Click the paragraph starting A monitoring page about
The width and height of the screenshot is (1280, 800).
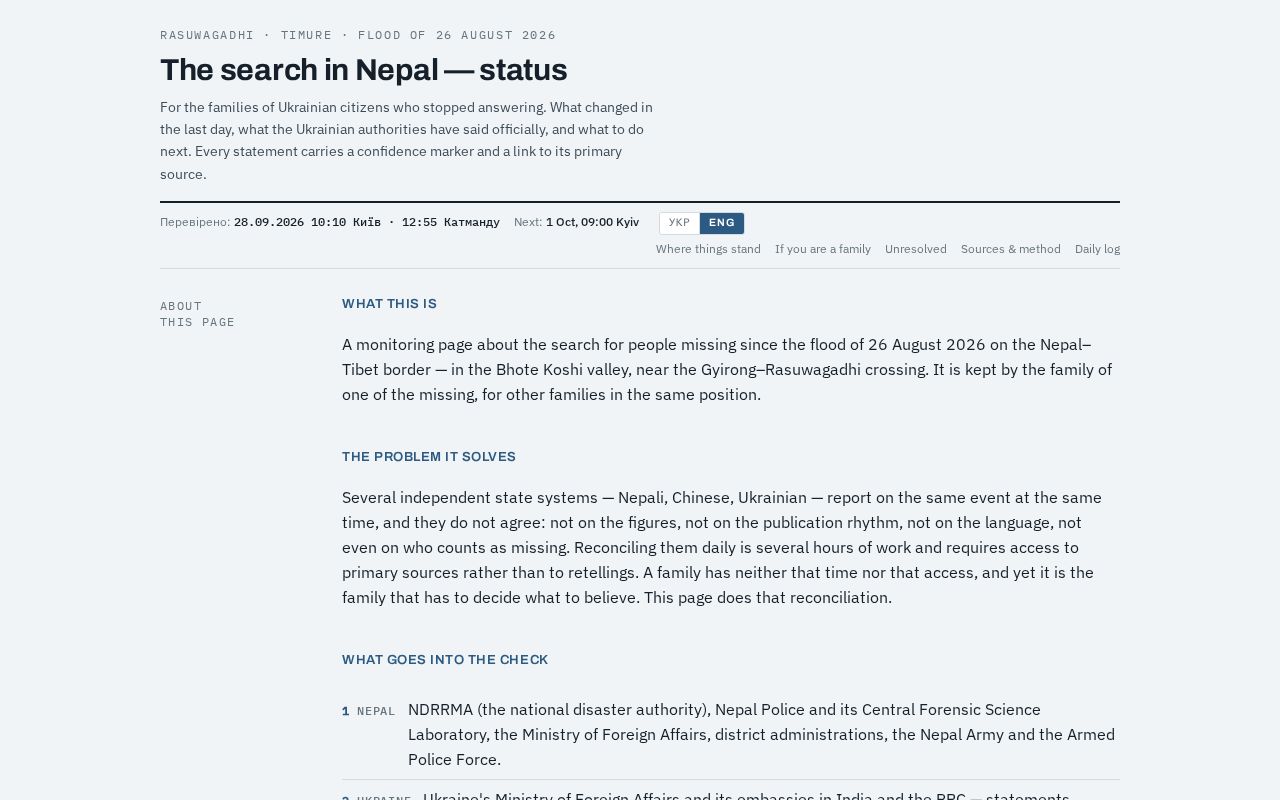[727, 370]
